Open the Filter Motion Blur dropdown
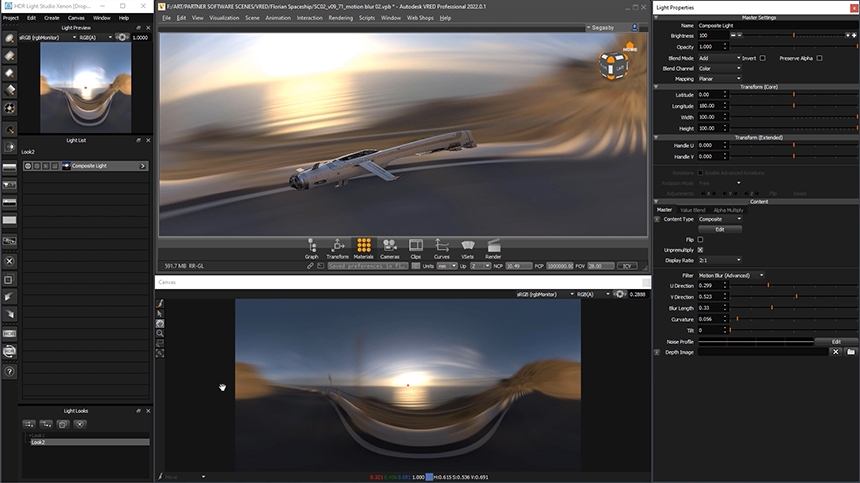The height and width of the screenshot is (483, 860). pyautogui.click(x=731, y=275)
